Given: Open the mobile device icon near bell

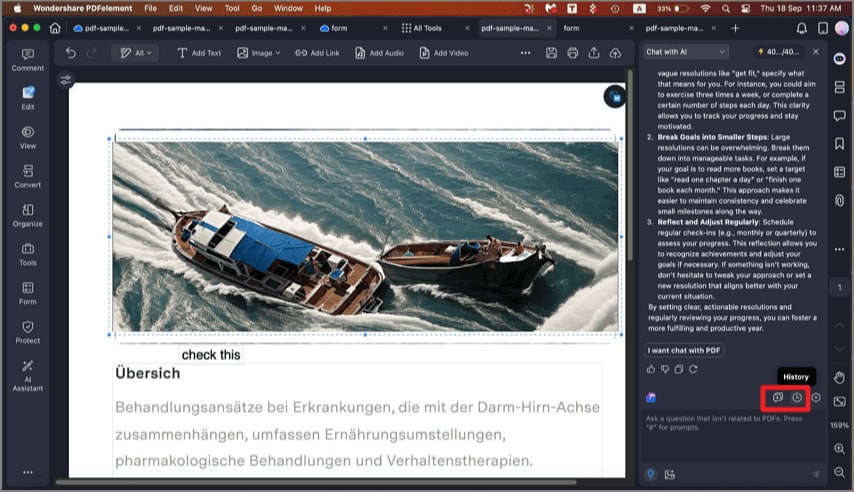Looking at the screenshot, I should pyautogui.click(x=822, y=28).
